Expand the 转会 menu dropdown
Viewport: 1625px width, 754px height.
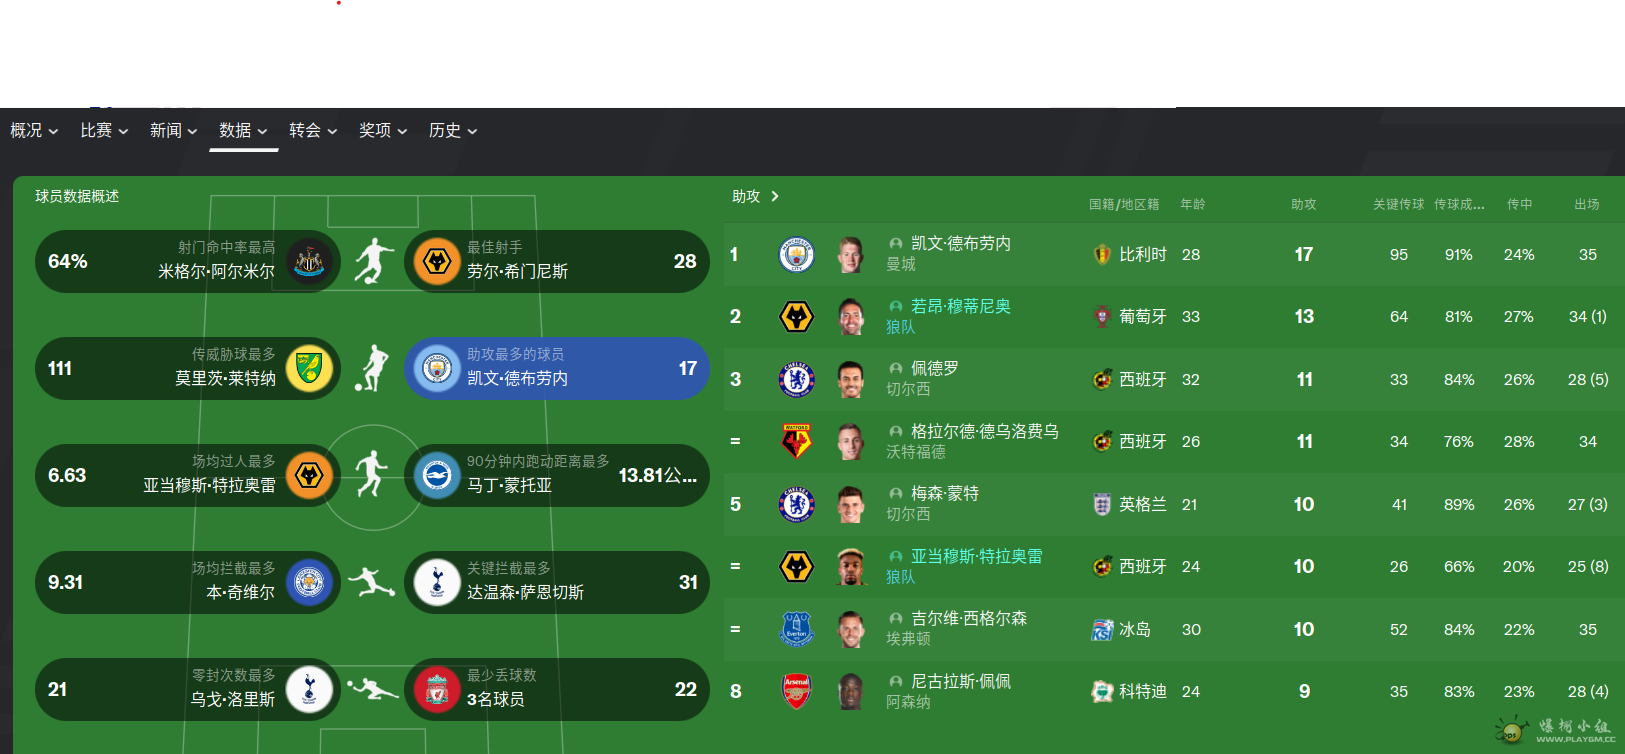pos(313,131)
